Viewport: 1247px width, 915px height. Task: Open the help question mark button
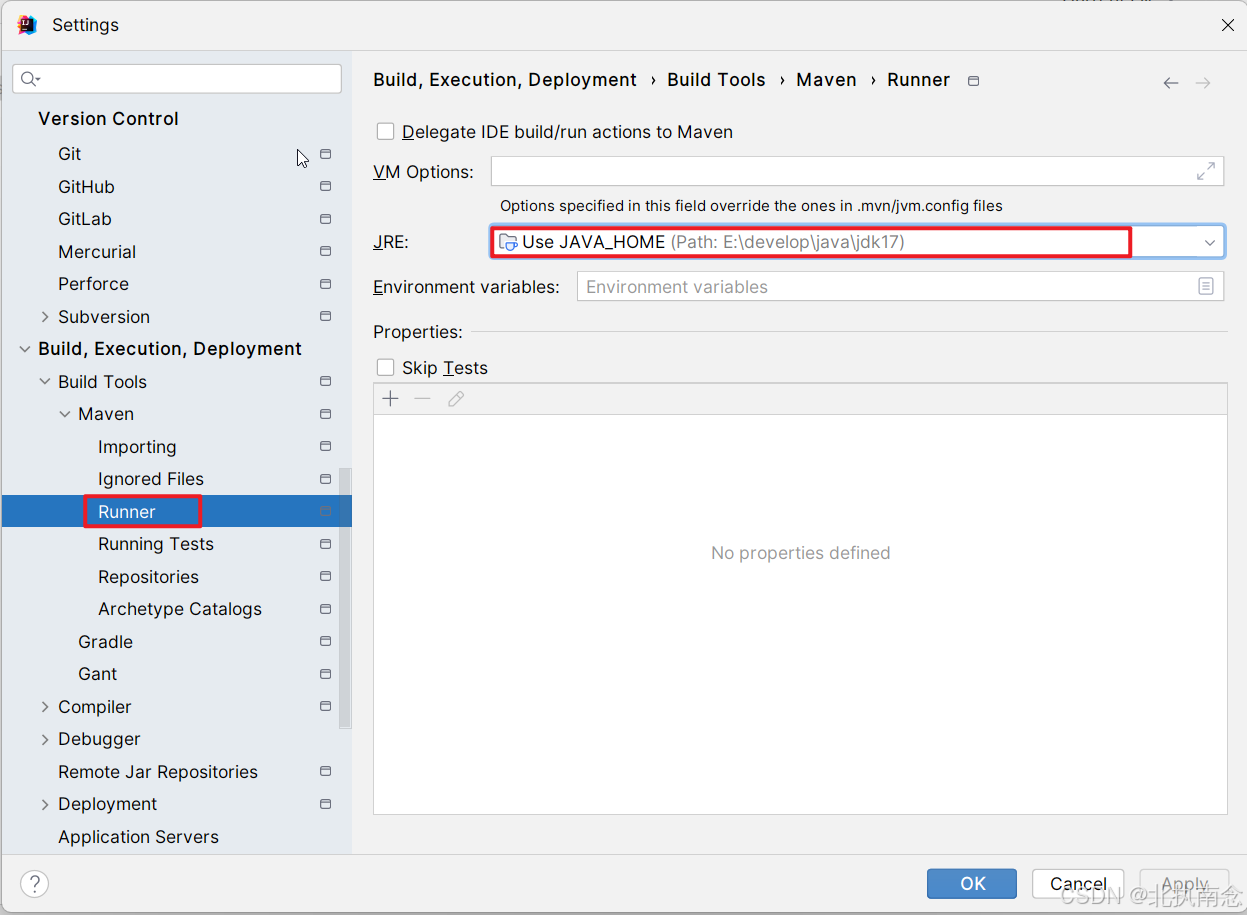click(x=35, y=884)
